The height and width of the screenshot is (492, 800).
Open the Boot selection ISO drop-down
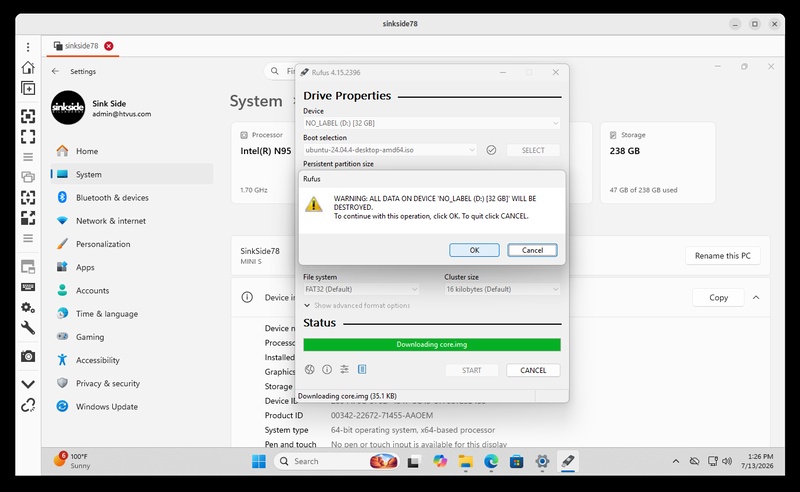pos(390,150)
